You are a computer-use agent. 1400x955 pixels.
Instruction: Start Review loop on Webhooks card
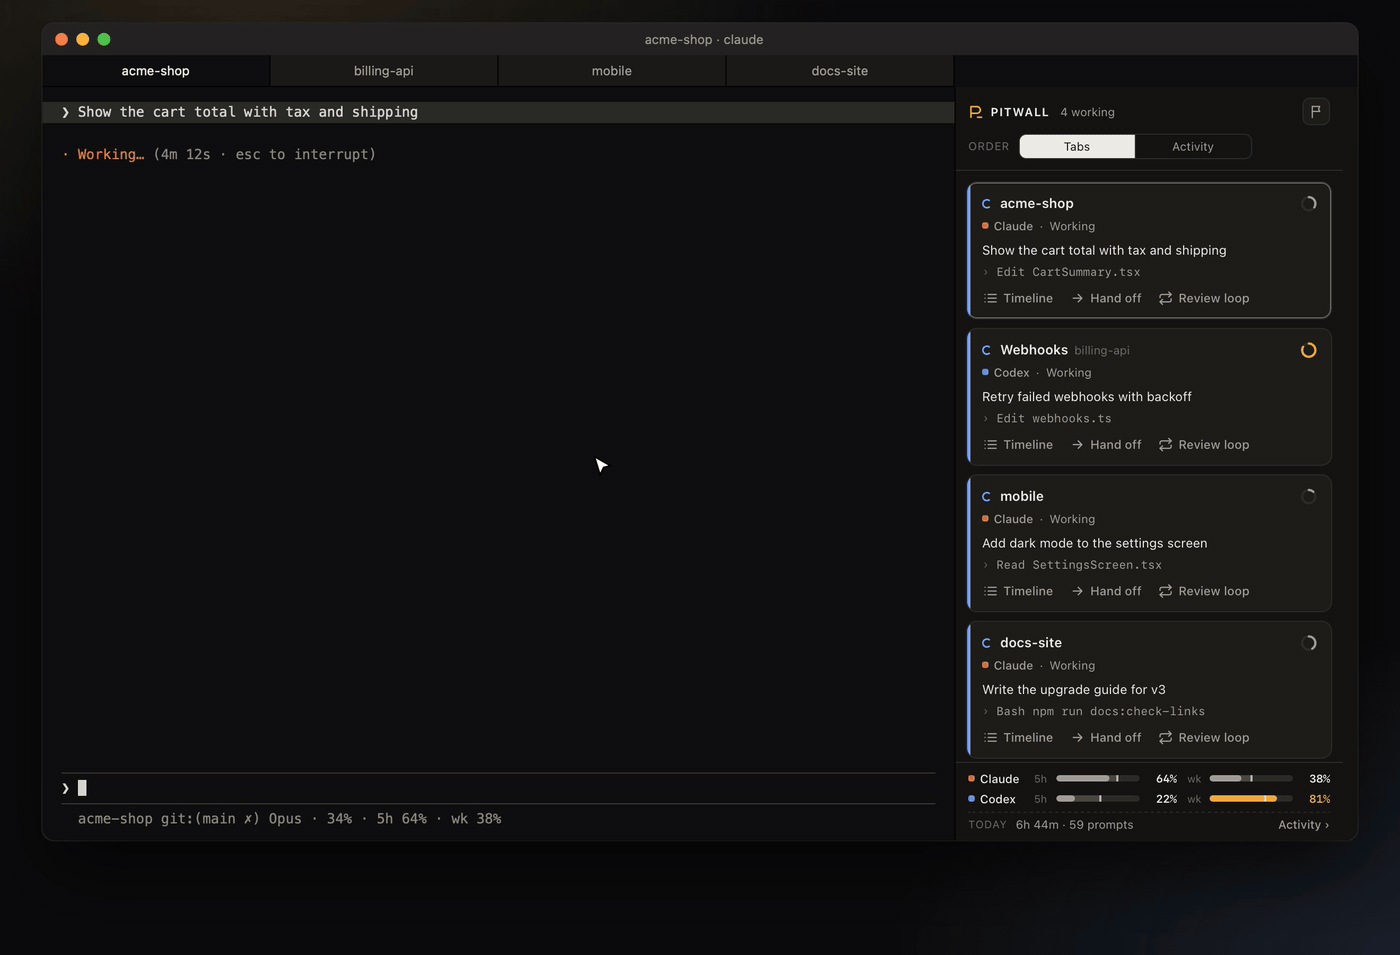[1204, 445]
